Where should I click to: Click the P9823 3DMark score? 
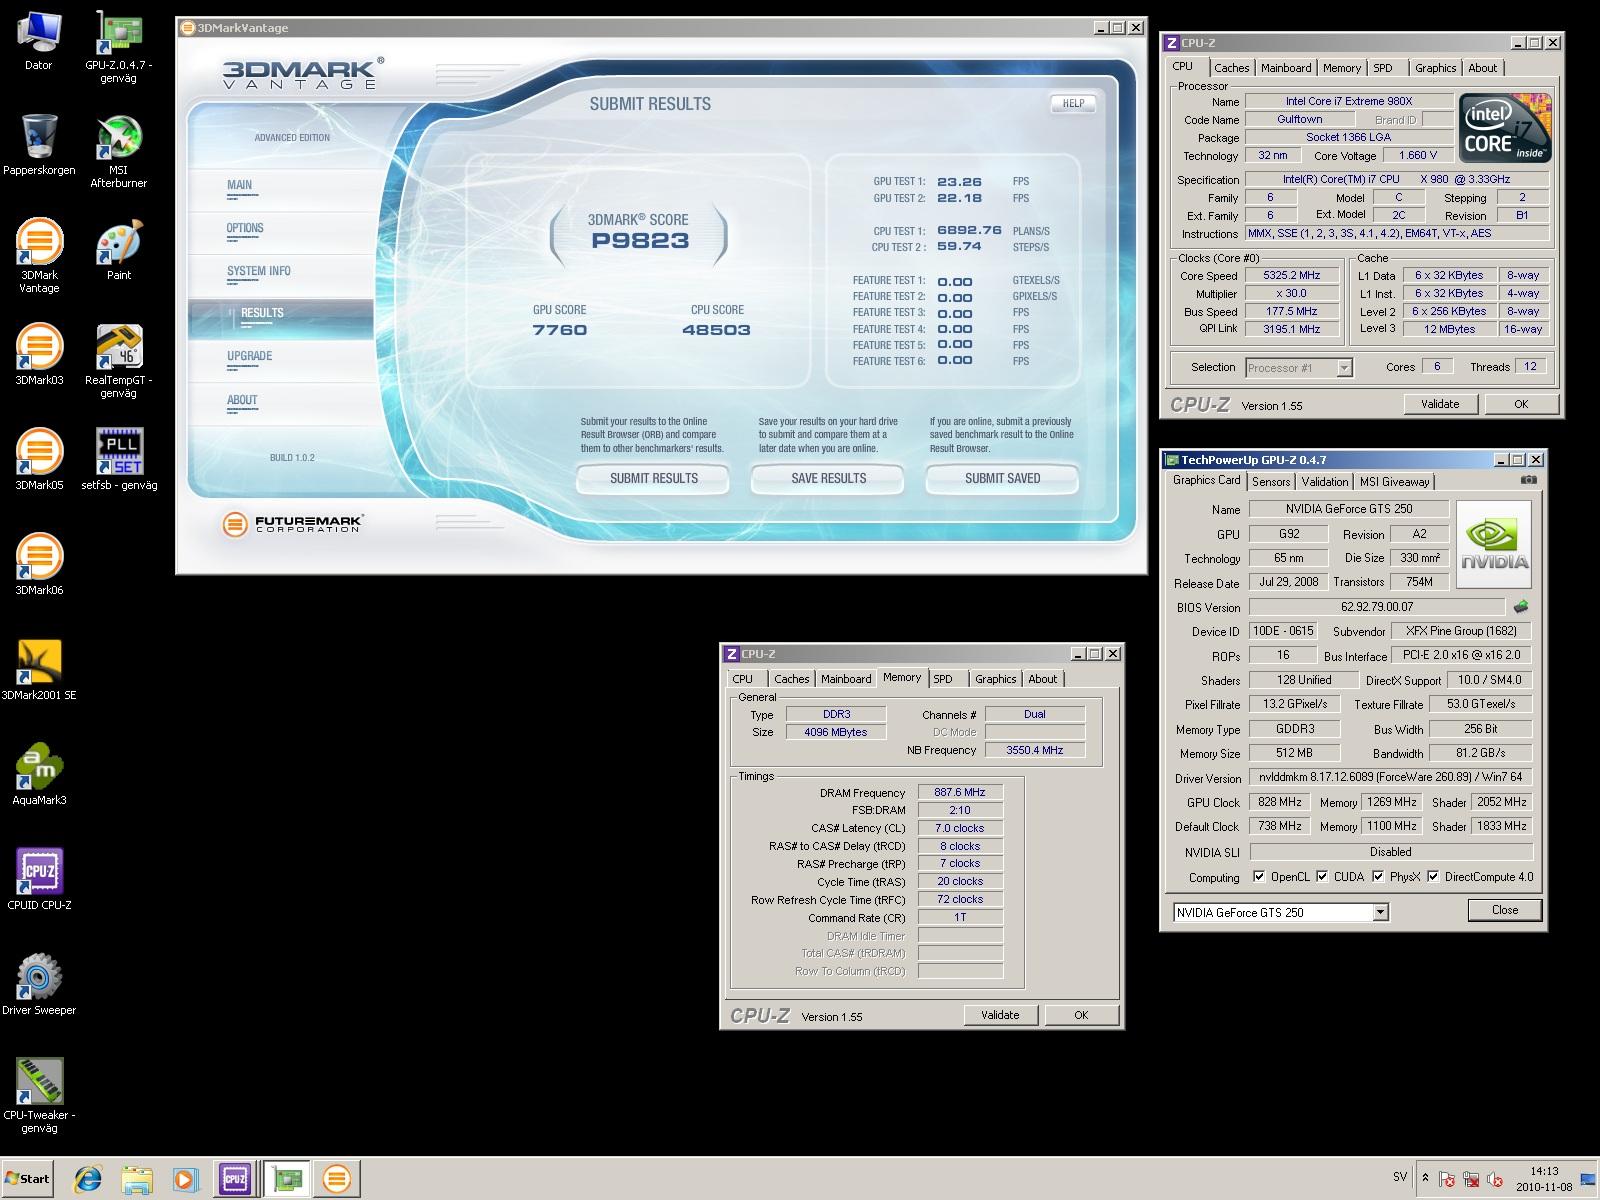coord(640,240)
